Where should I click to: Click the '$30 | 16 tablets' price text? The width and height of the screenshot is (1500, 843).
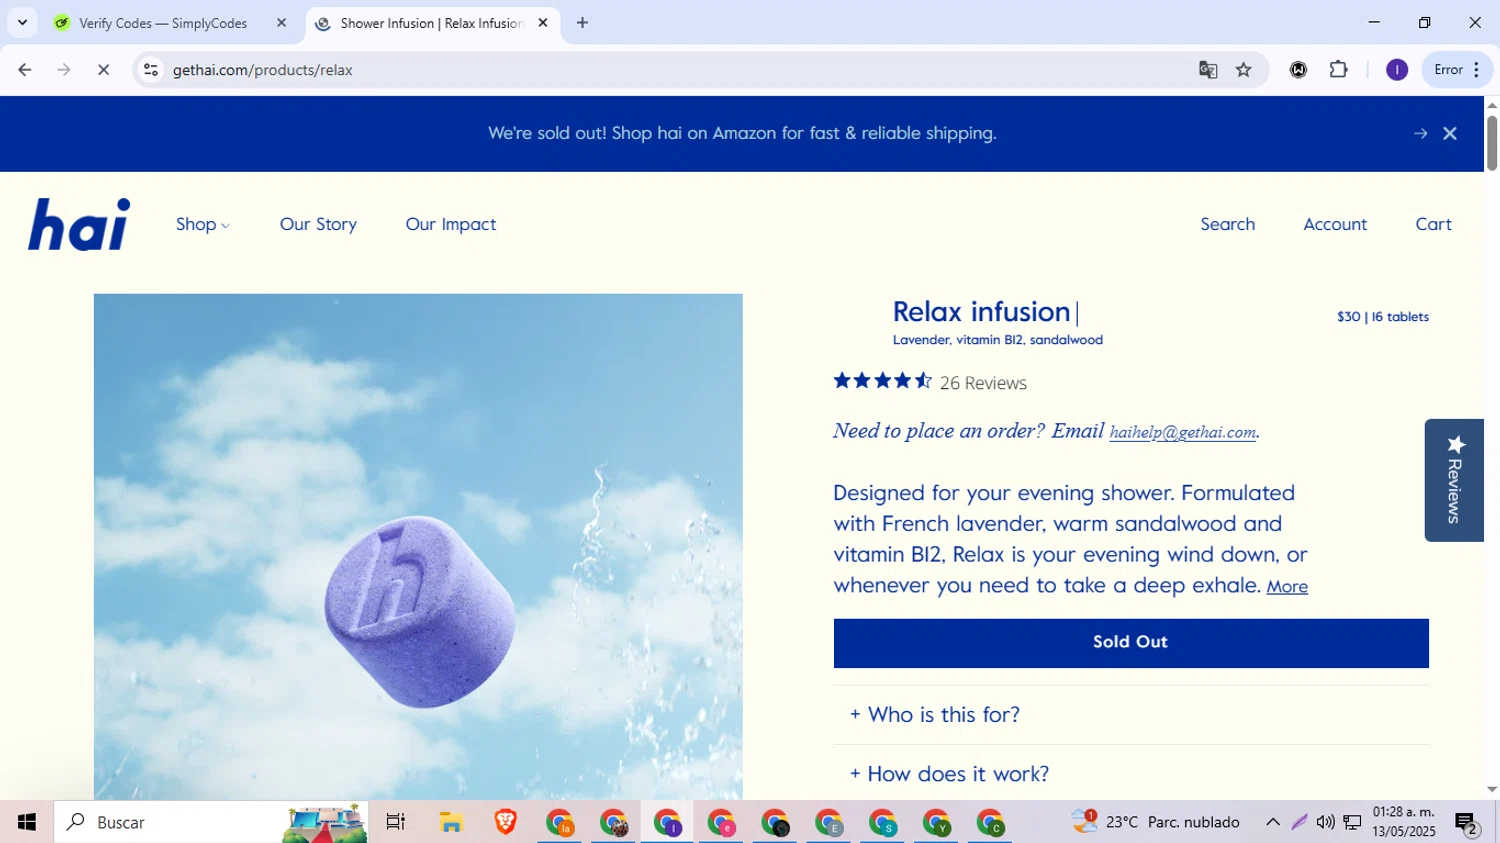[x=1383, y=317]
